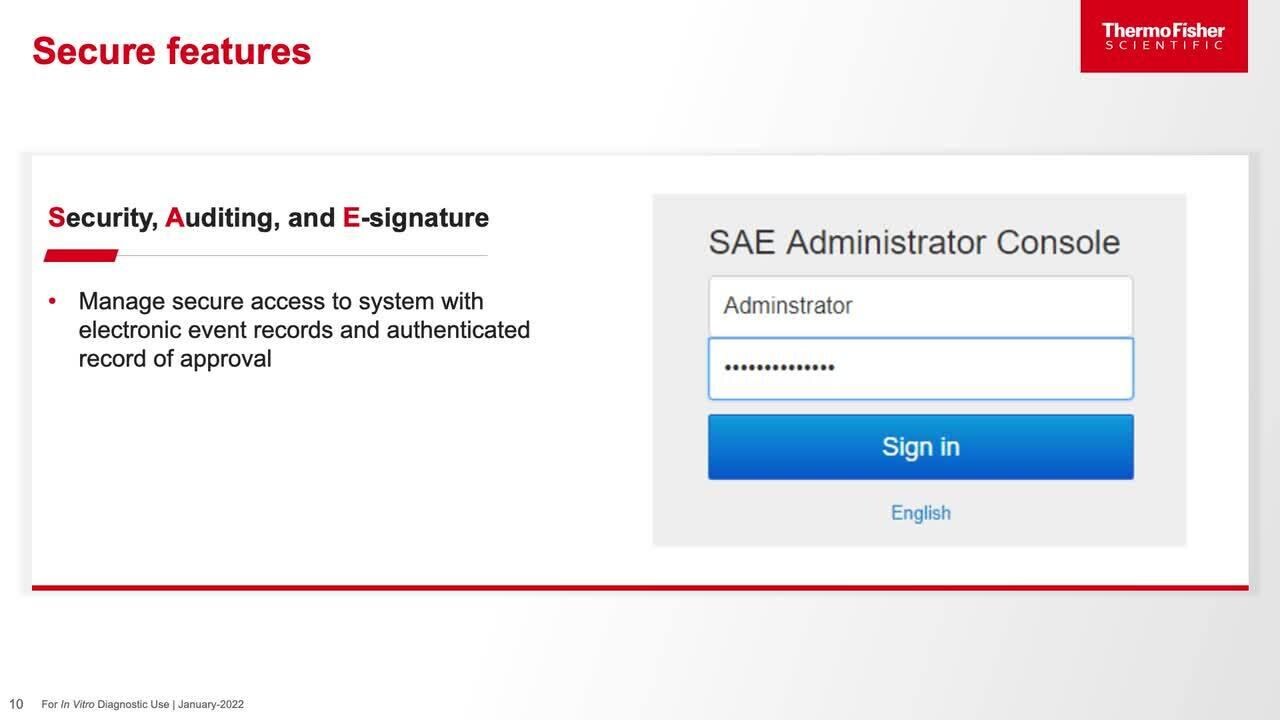Click the red letter S in Security
1280x720 pixels.
pos(56,218)
